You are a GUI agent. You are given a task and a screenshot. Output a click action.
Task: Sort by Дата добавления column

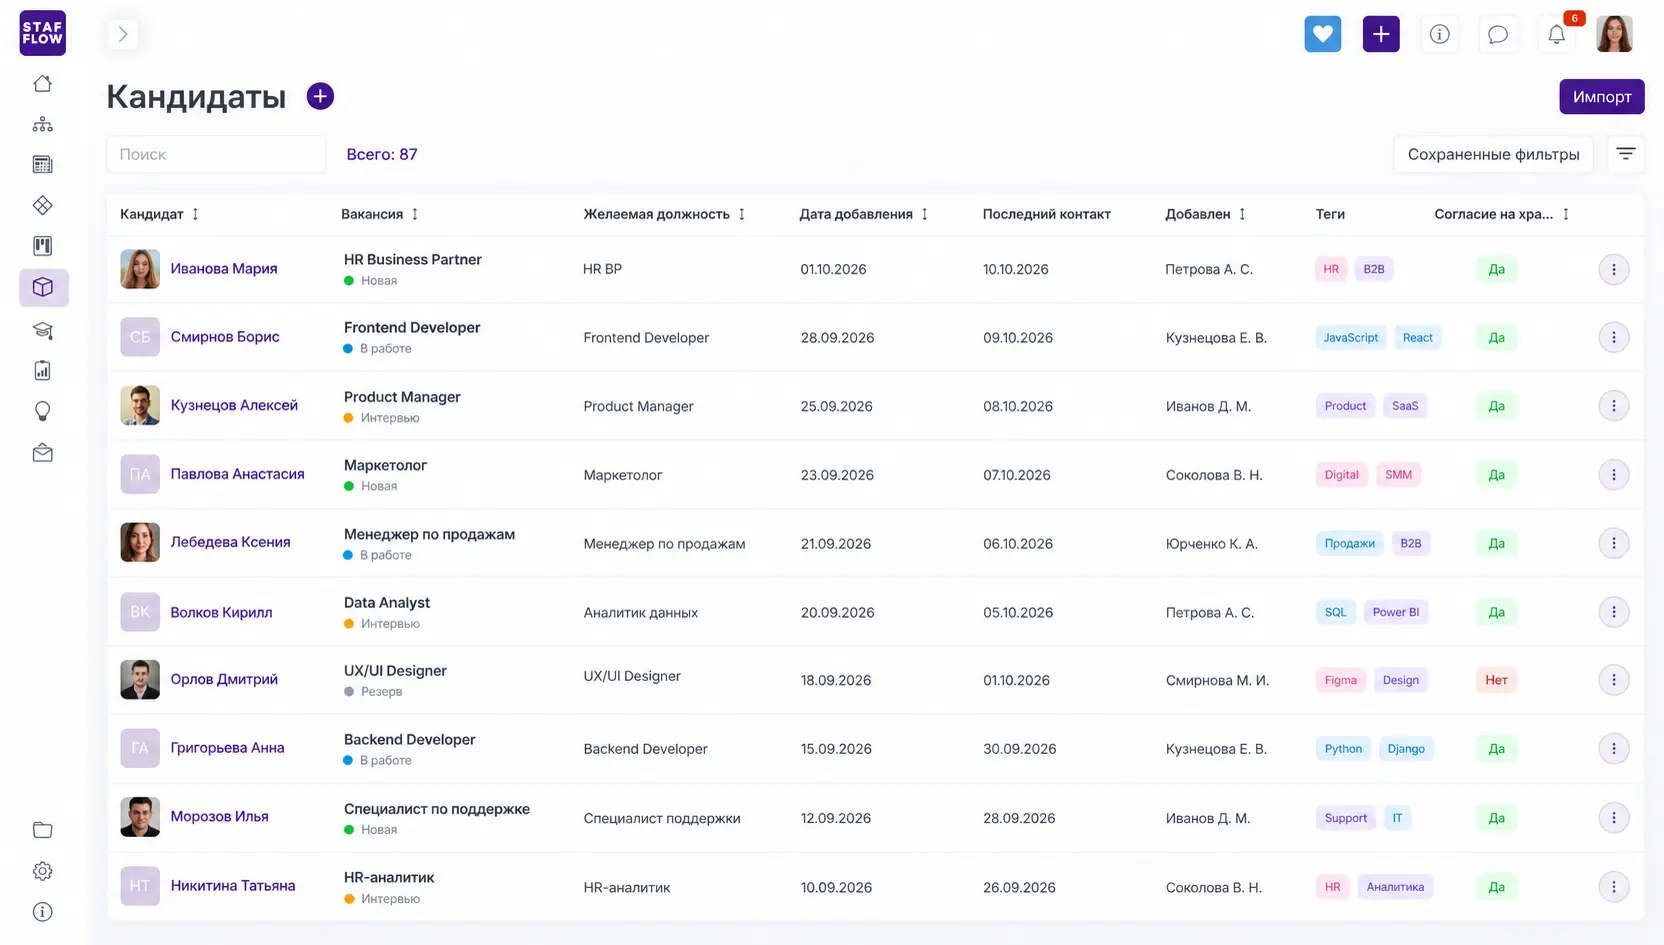click(924, 214)
